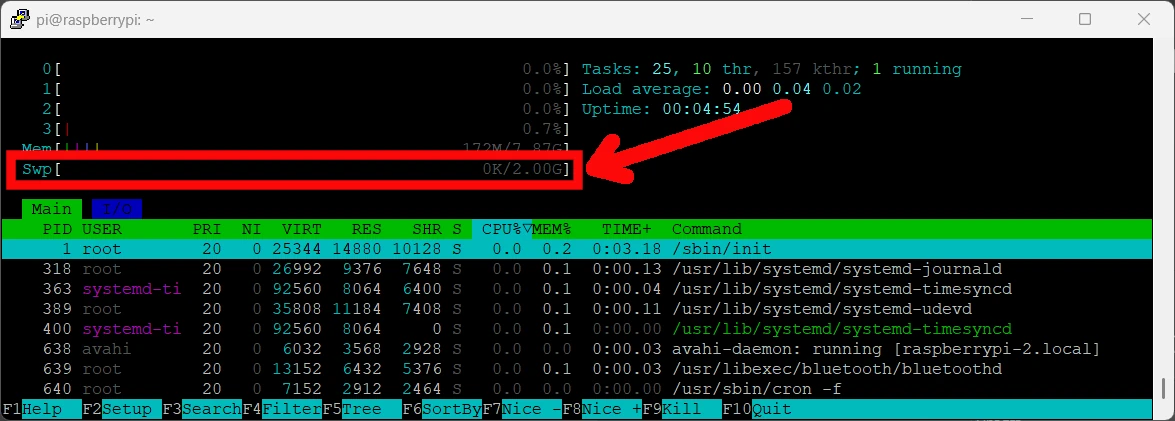1175x421 pixels.
Task: Switch to the Main tab
Action: pos(52,209)
